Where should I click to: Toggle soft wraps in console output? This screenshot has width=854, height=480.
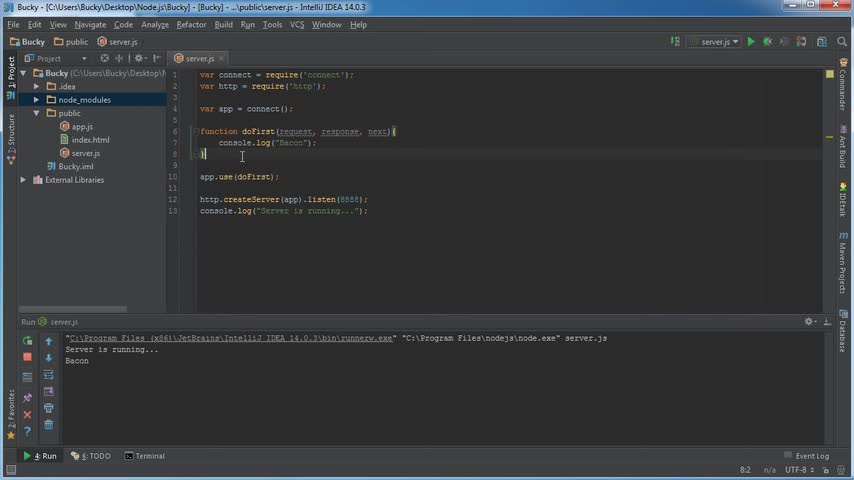pos(48,375)
